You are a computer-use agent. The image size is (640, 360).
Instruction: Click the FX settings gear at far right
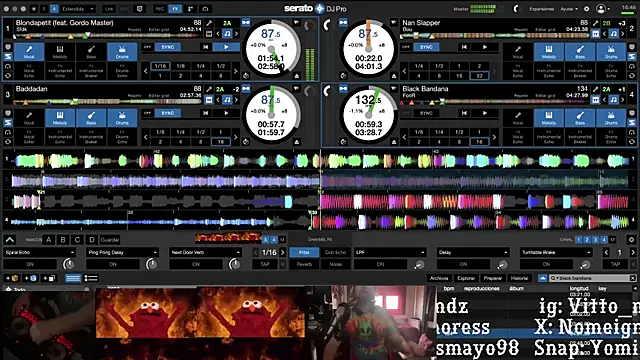631,240
